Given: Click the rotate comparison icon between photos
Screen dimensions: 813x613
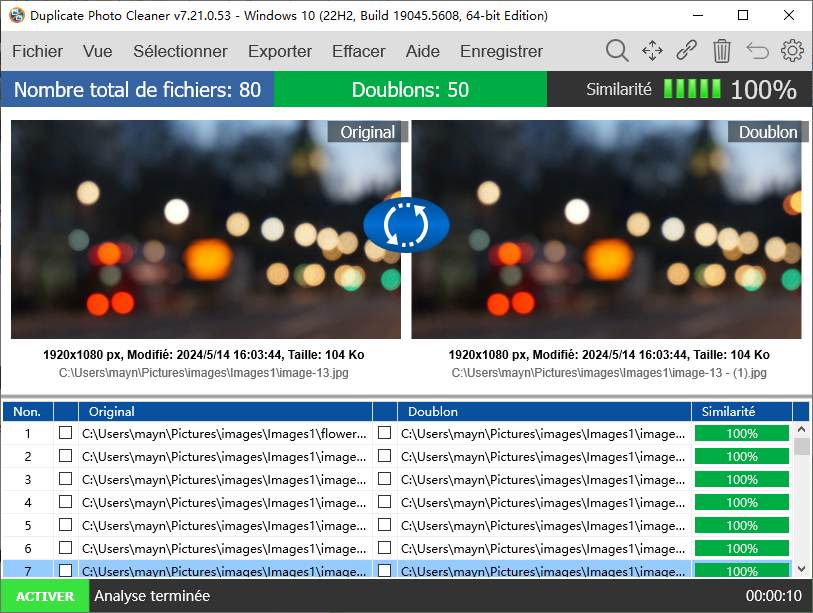Looking at the screenshot, I should (406, 225).
